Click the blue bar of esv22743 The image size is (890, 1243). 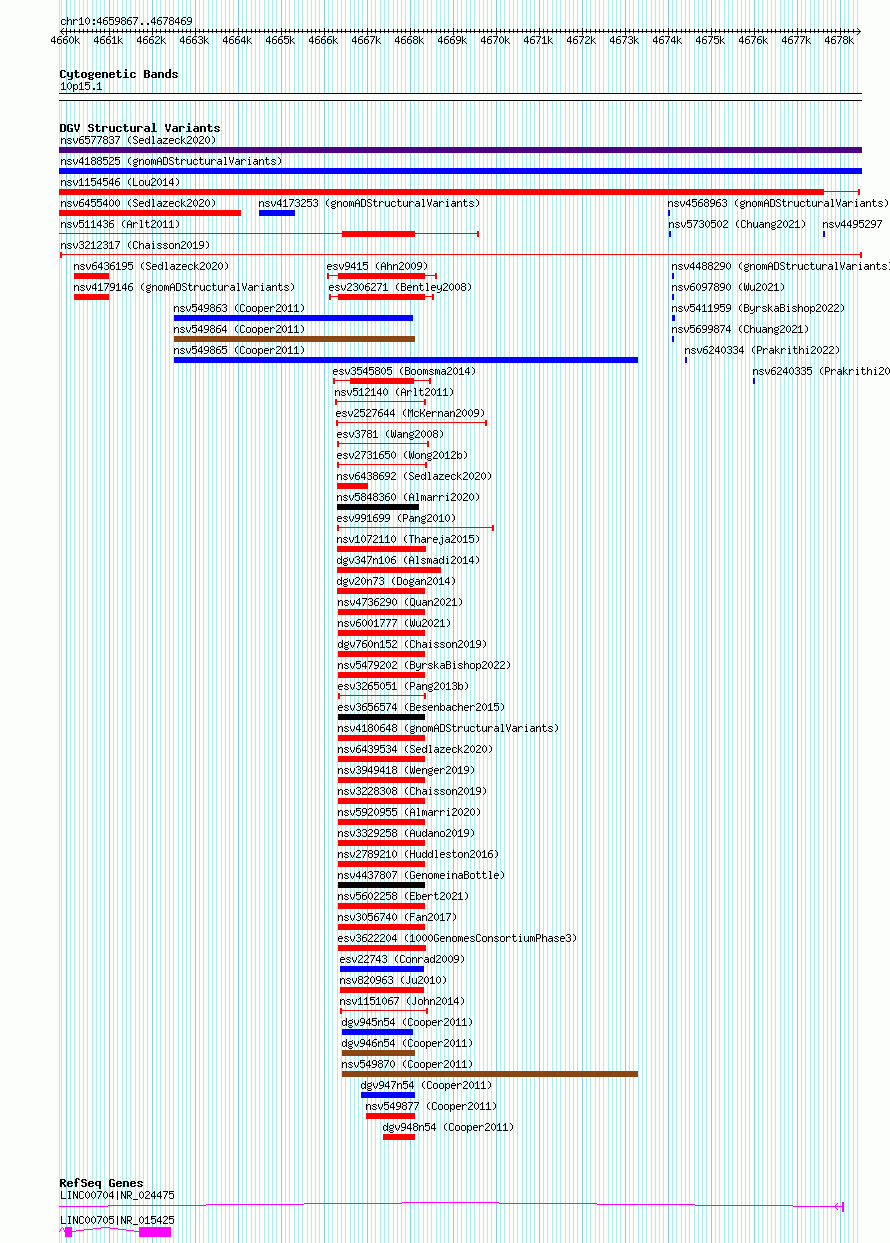[x=382, y=969]
